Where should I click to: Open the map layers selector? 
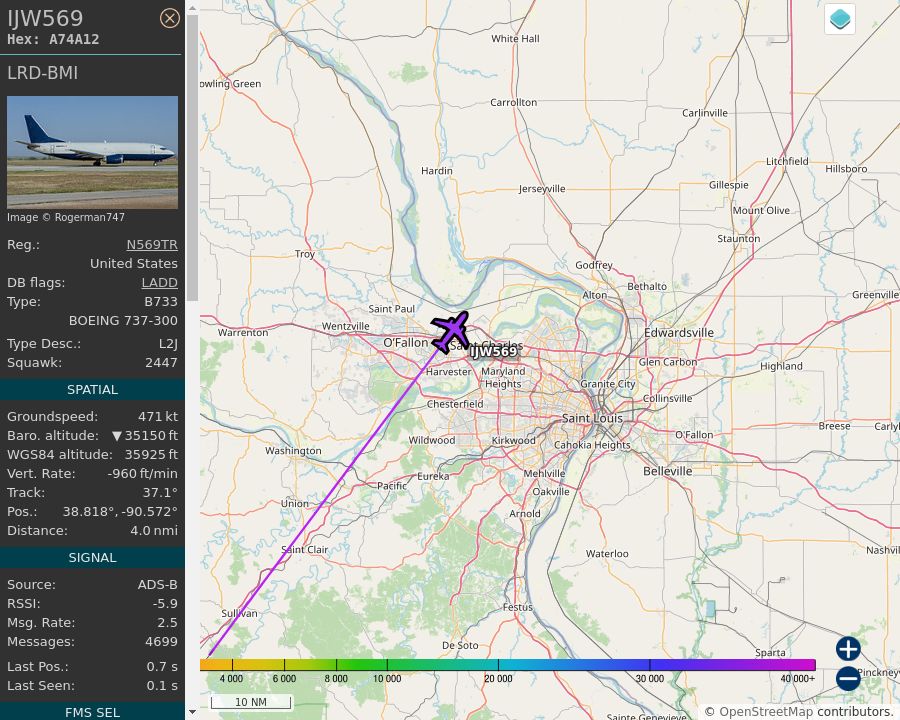(839, 18)
